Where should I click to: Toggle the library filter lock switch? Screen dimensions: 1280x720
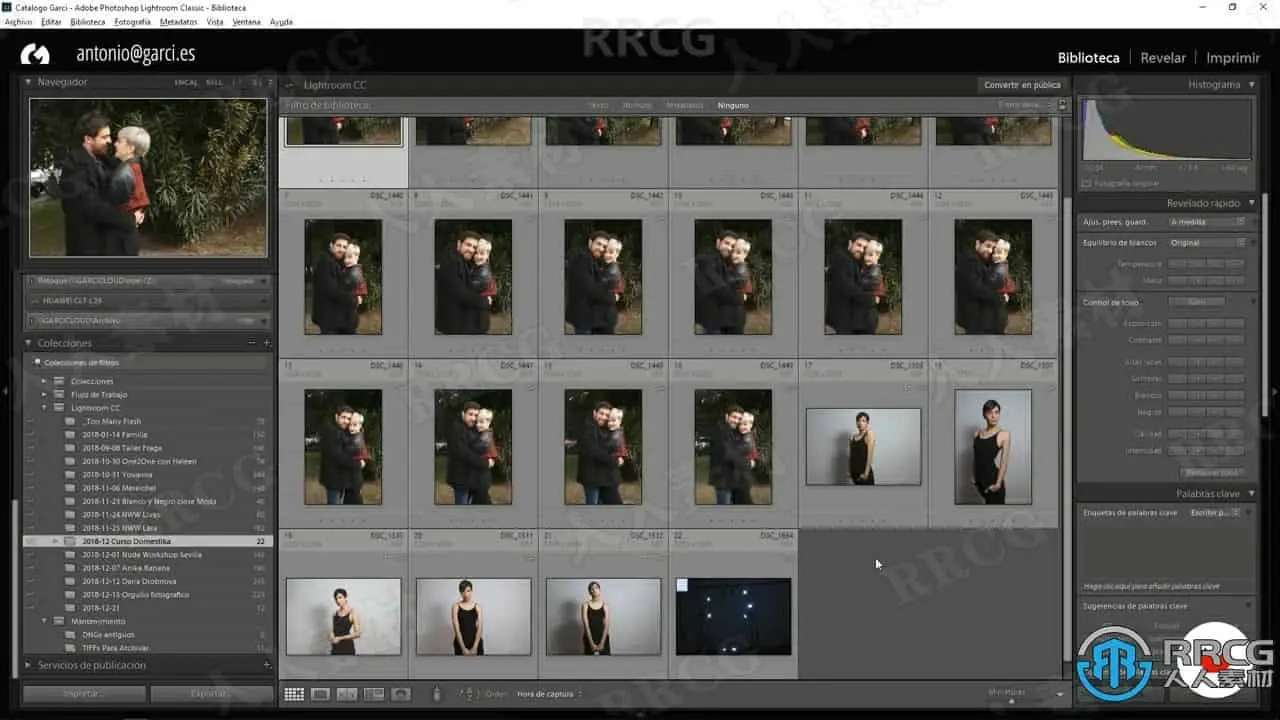pos(1062,105)
